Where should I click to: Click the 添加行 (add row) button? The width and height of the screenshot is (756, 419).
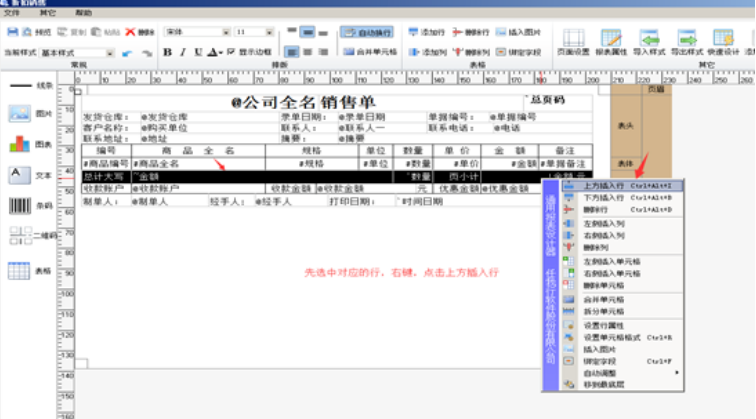pos(427,32)
